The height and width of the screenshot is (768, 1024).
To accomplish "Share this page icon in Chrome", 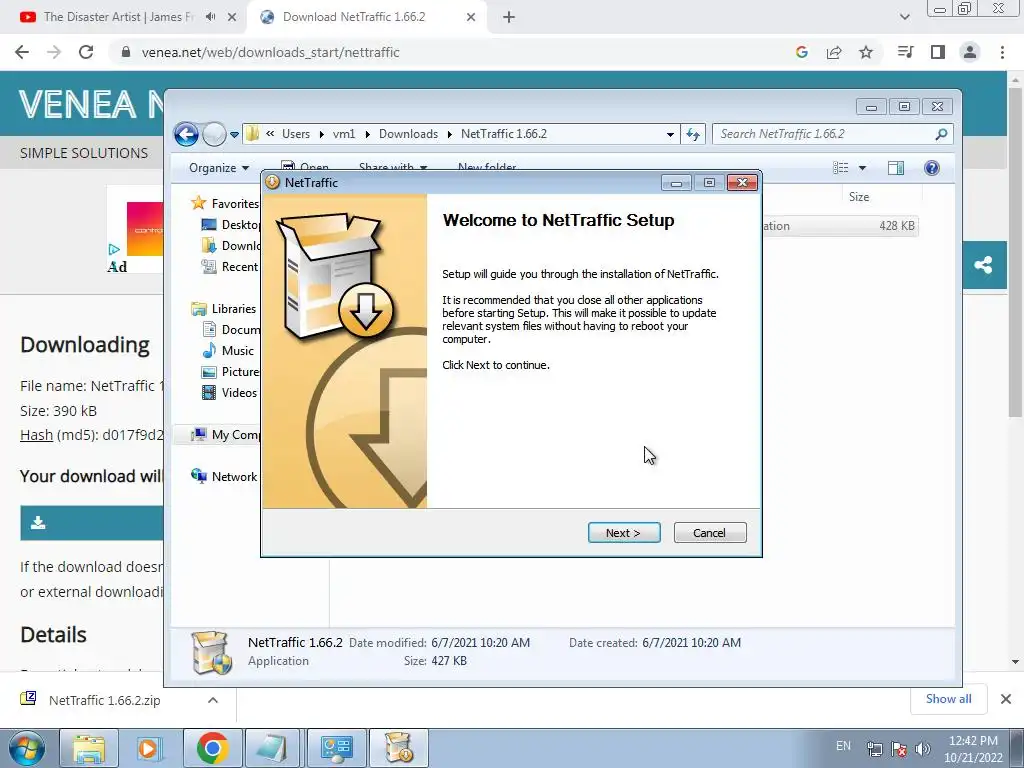I will pos(834,52).
